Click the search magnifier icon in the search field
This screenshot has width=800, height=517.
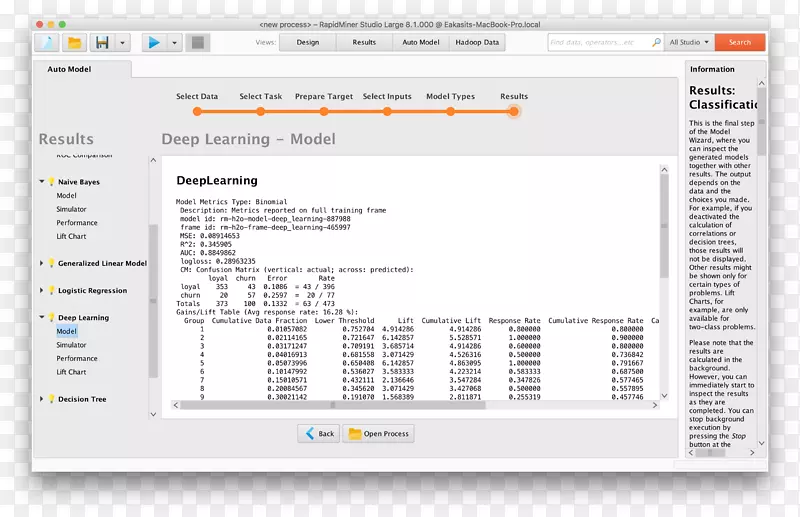[x=656, y=43]
